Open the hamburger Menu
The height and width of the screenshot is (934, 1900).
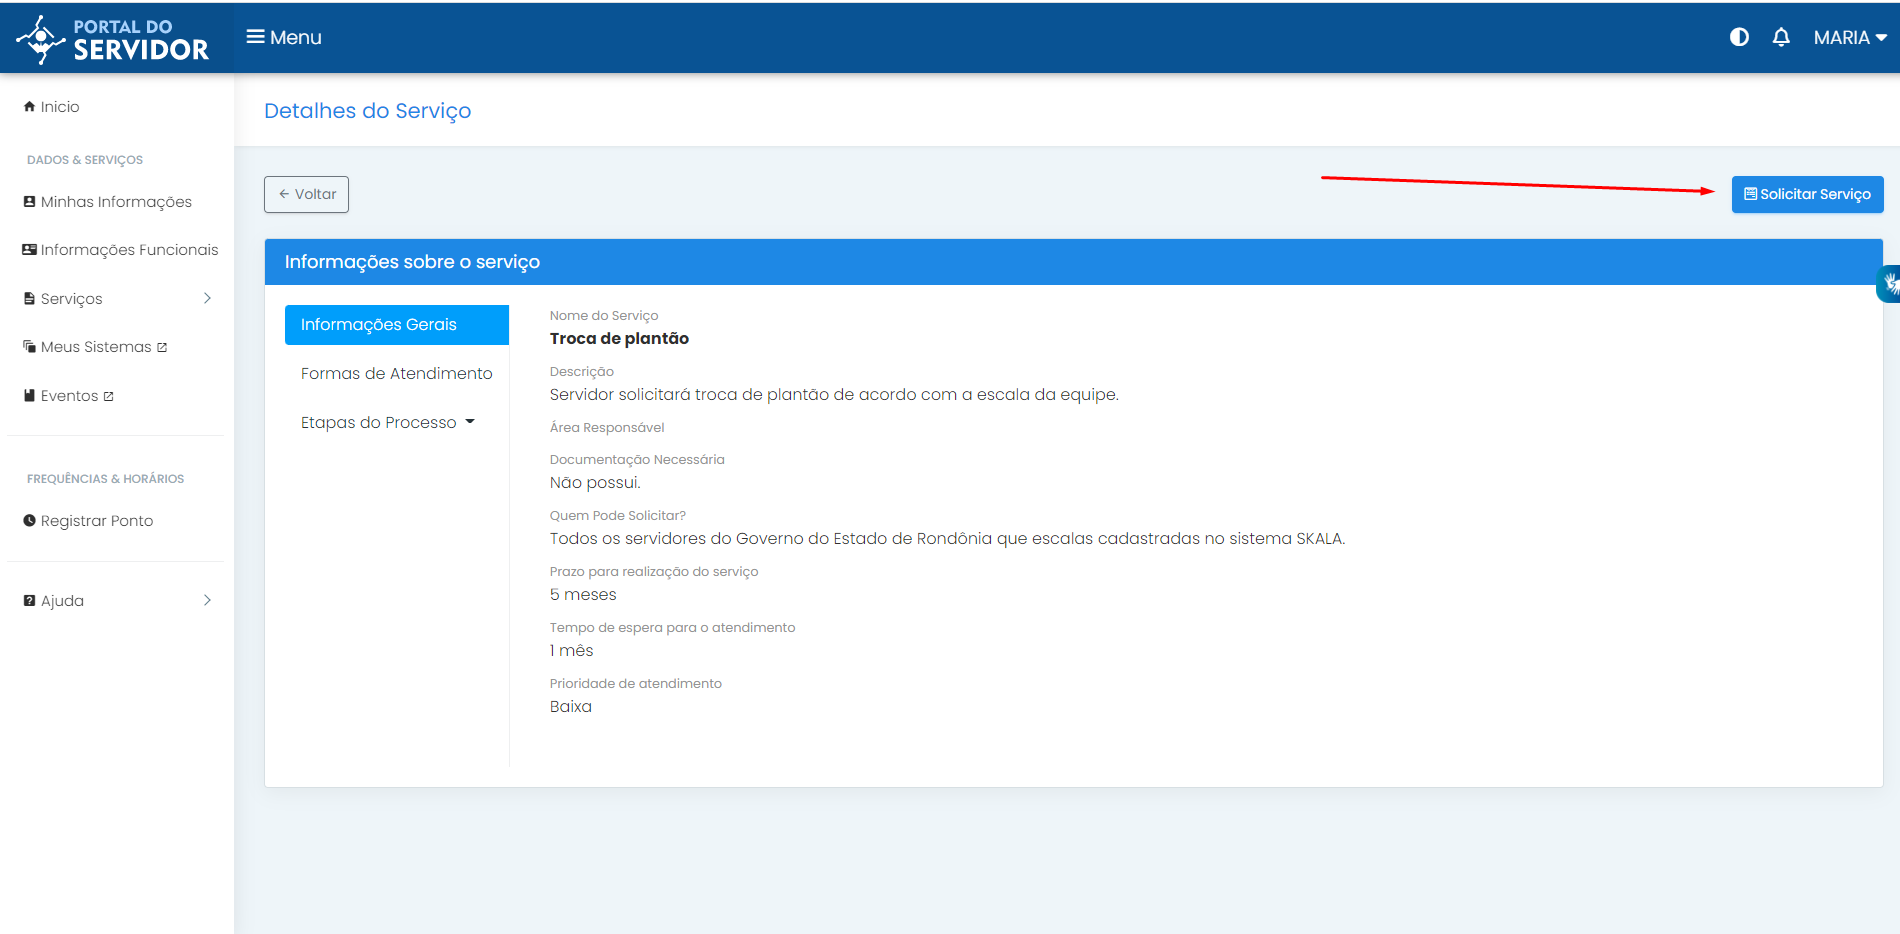tap(284, 37)
